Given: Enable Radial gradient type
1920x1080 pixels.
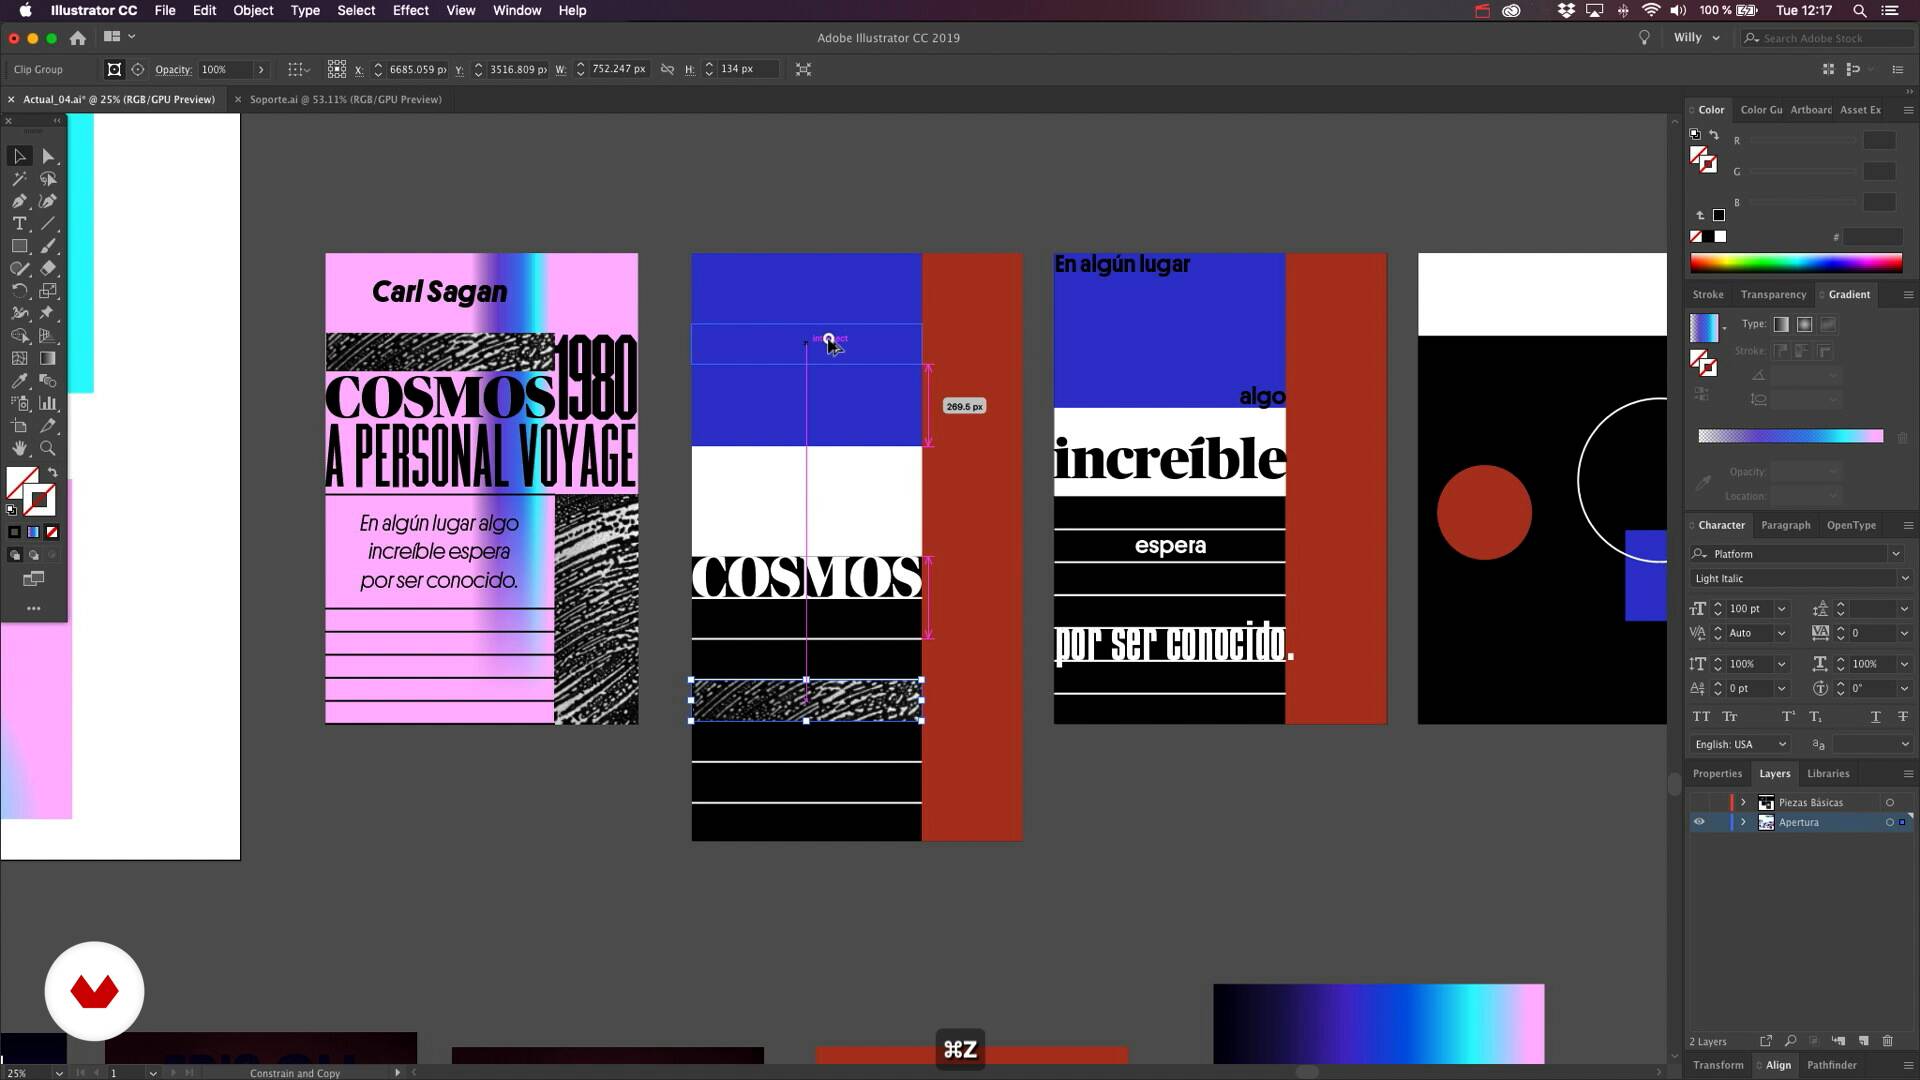Looking at the screenshot, I should point(1804,324).
